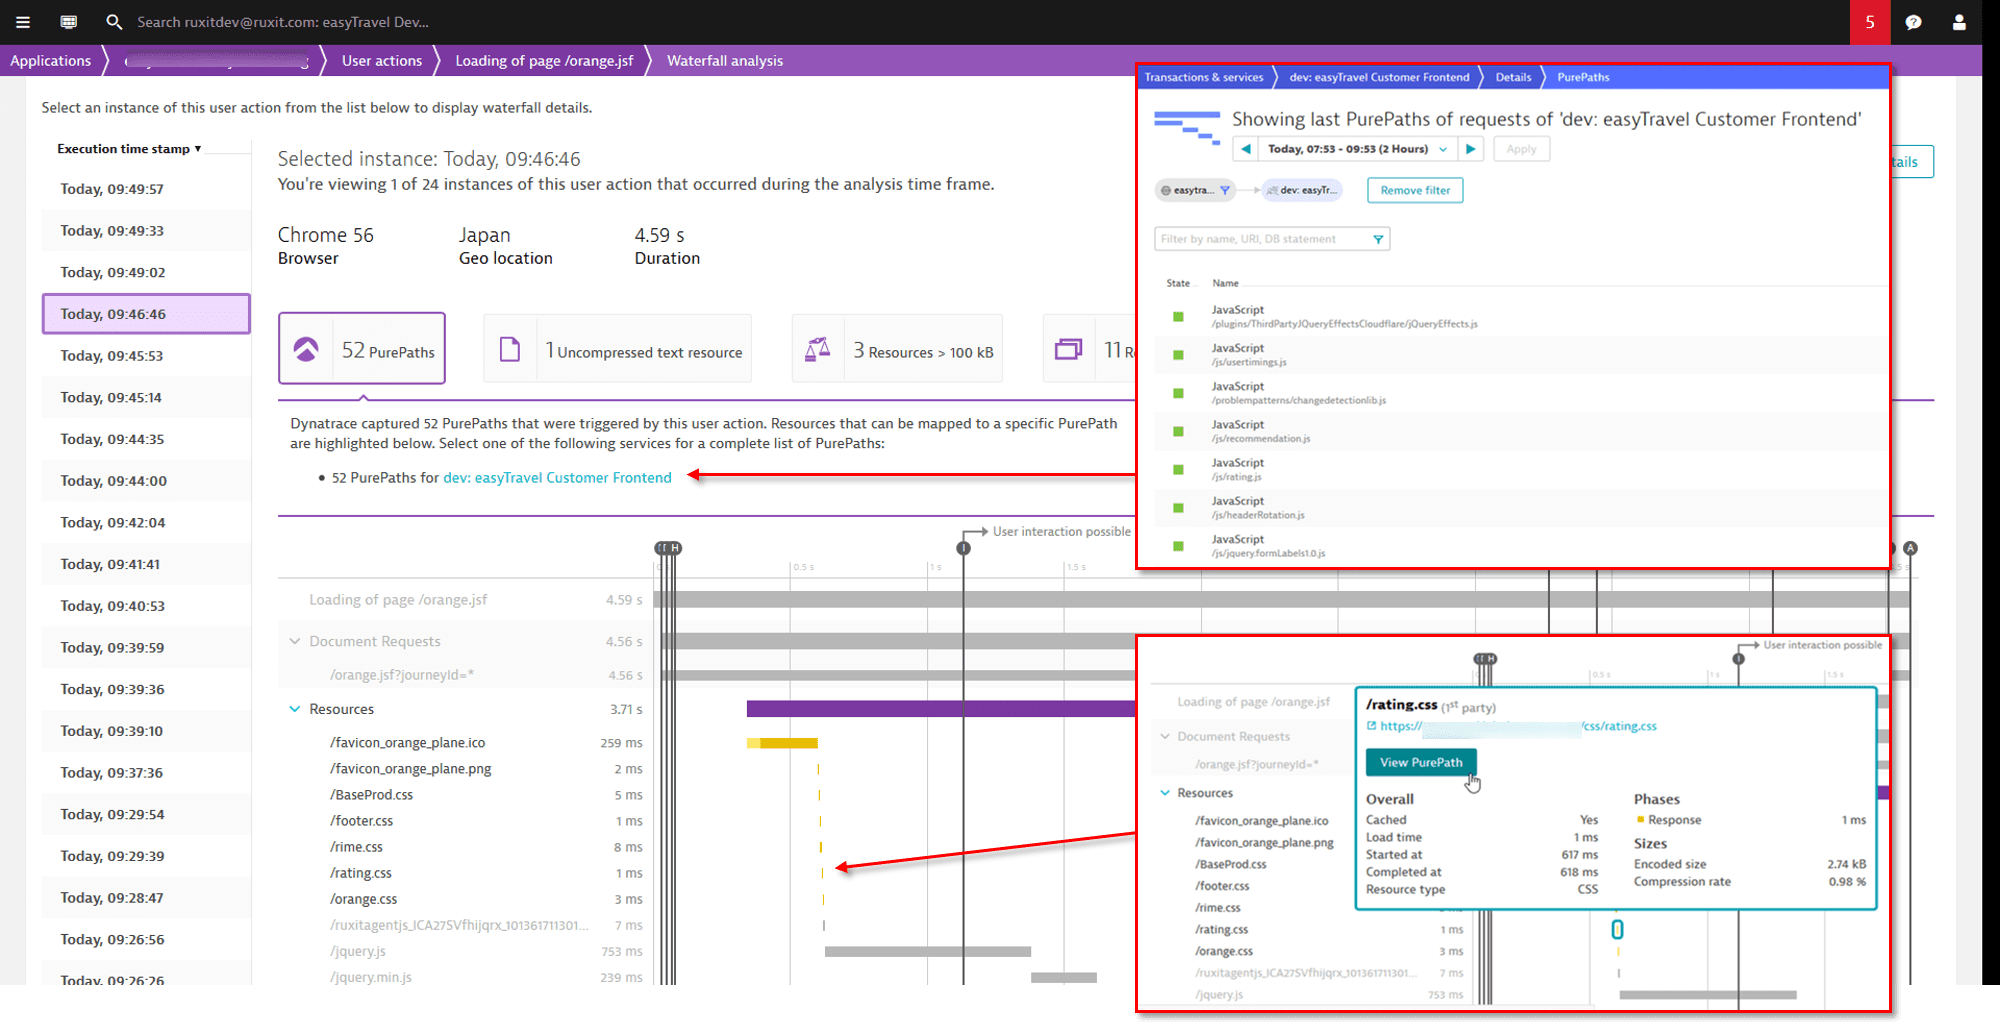Select the 1 Uncompressed text resource tile
Viewport: 2000px width, 1026px height.
coord(617,348)
